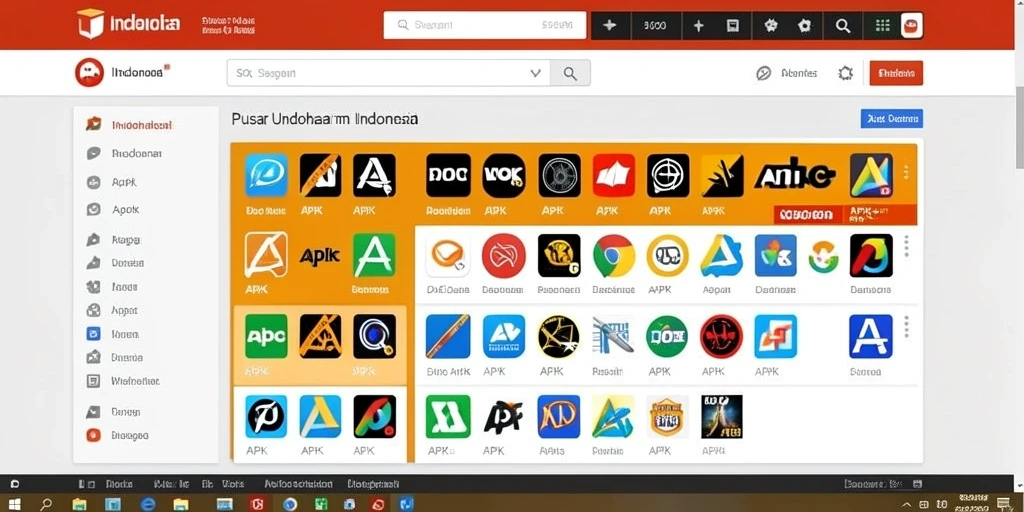This screenshot has width=1024, height=512.
Task: Open the black 'P' on blue app icon
Action: point(266,416)
